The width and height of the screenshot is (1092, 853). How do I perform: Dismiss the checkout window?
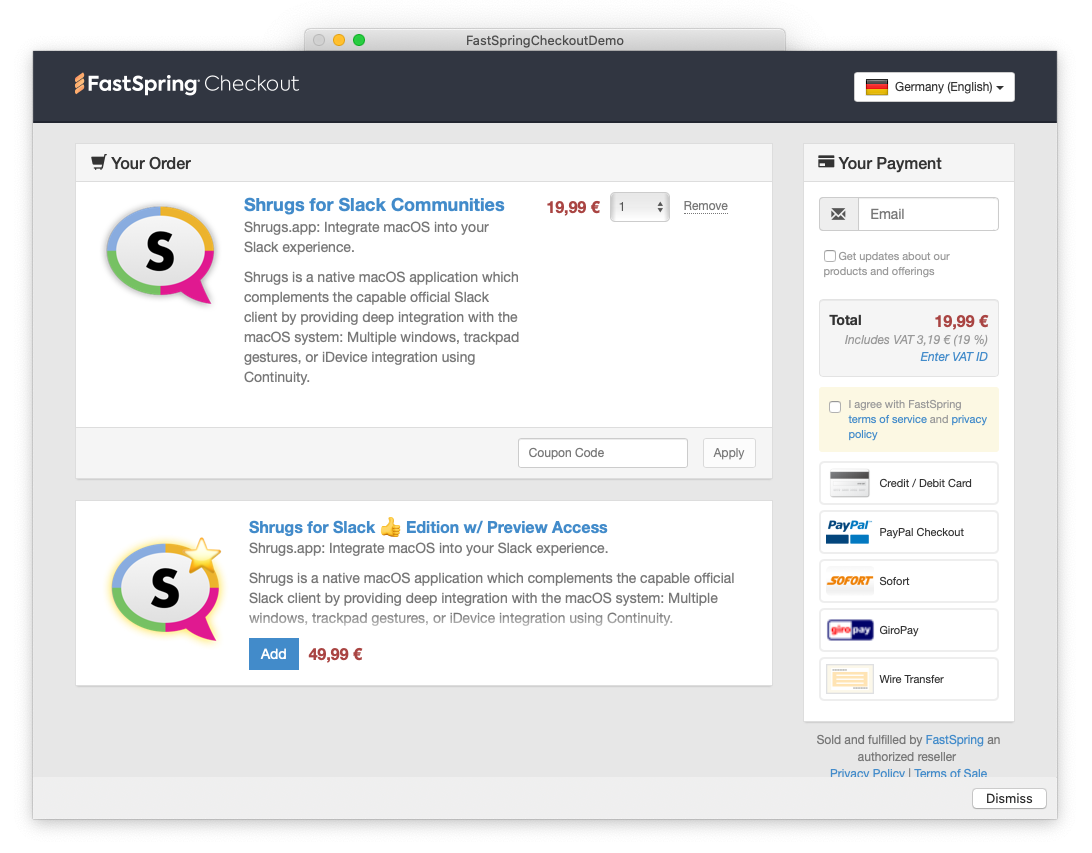pos(1009,799)
